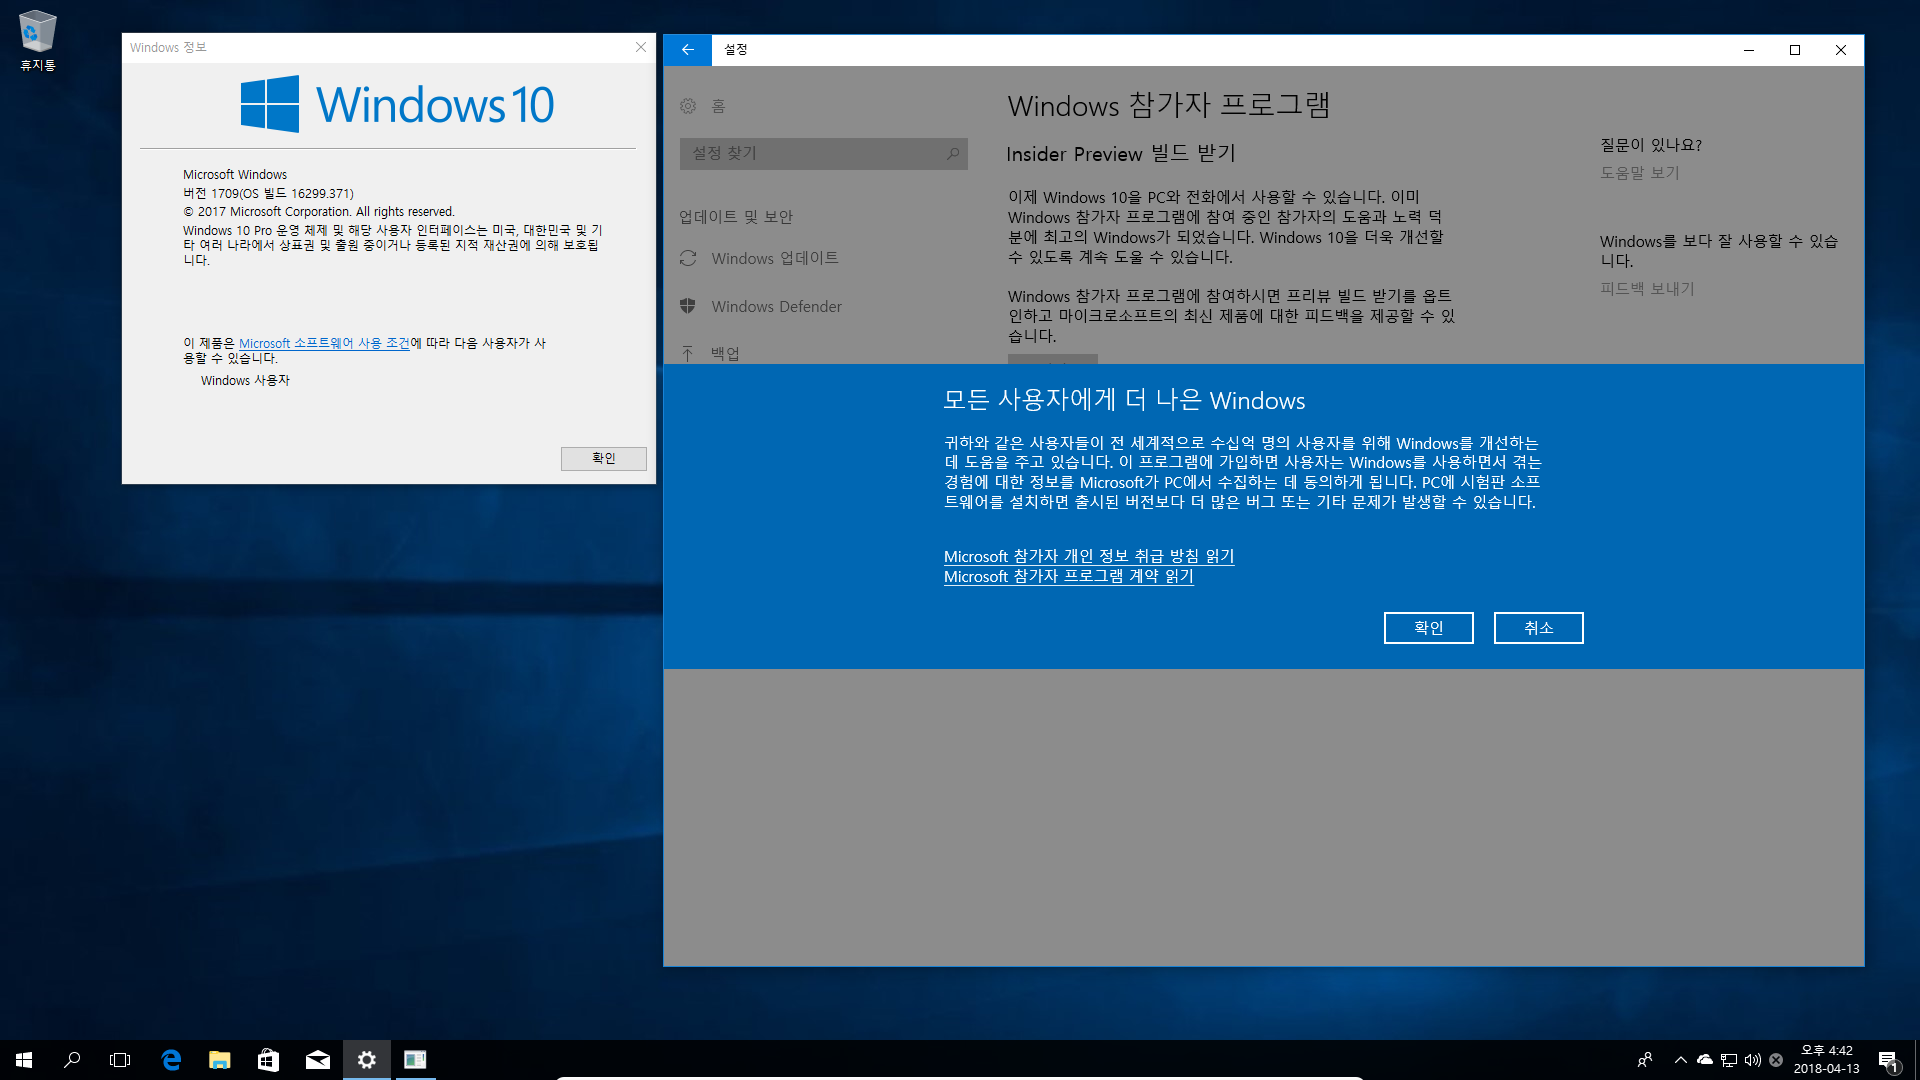
Task: Open the Recycle Bin desktop icon
Action: tap(37, 40)
